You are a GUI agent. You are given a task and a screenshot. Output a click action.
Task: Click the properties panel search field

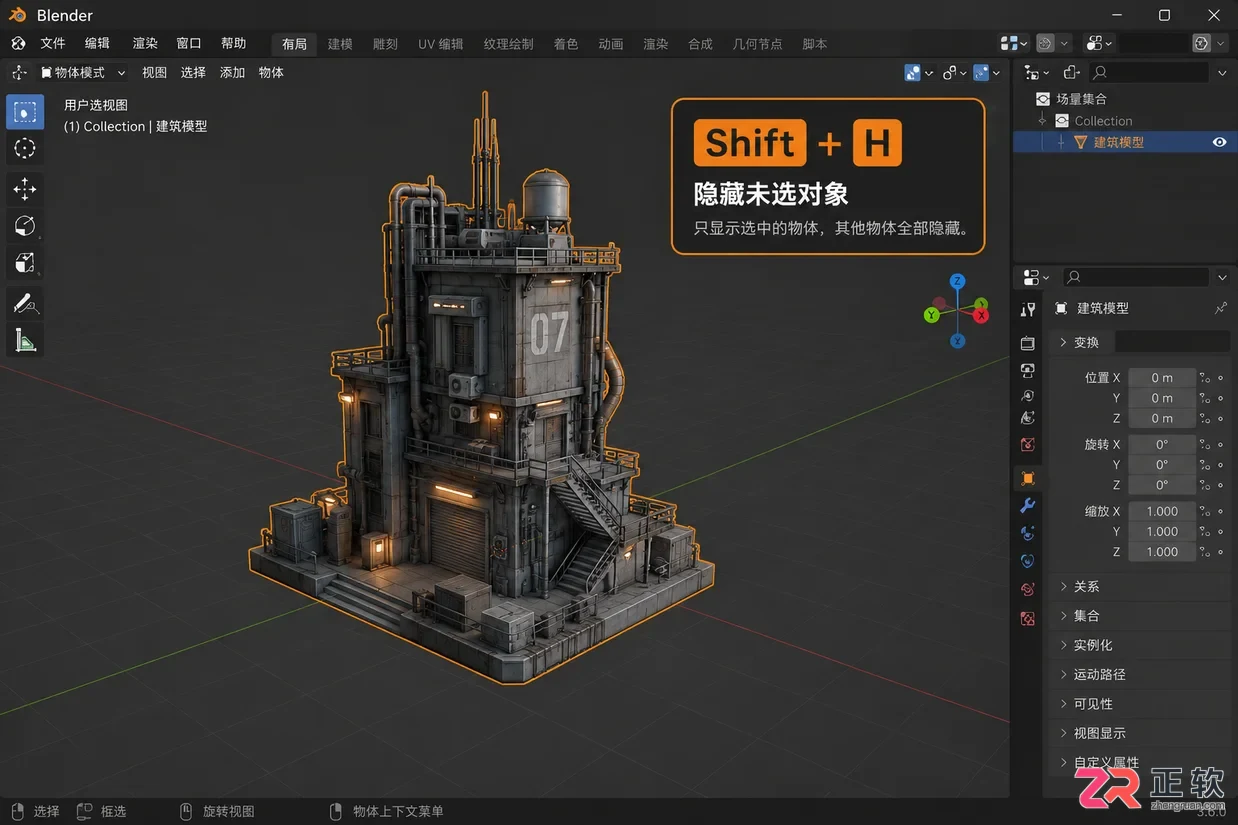[x=1136, y=277]
